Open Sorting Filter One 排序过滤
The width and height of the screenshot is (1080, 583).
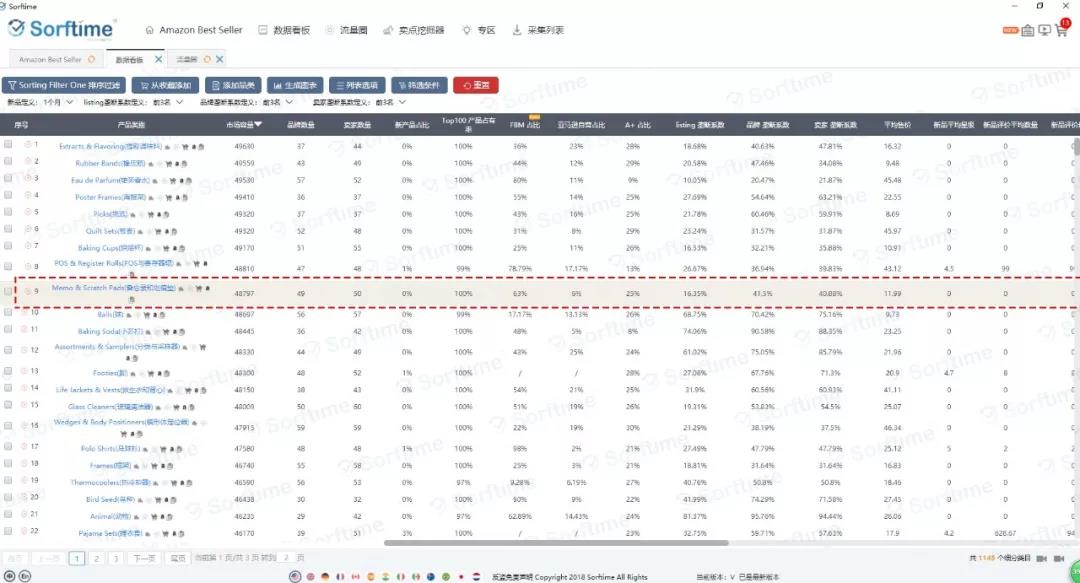click(63, 85)
